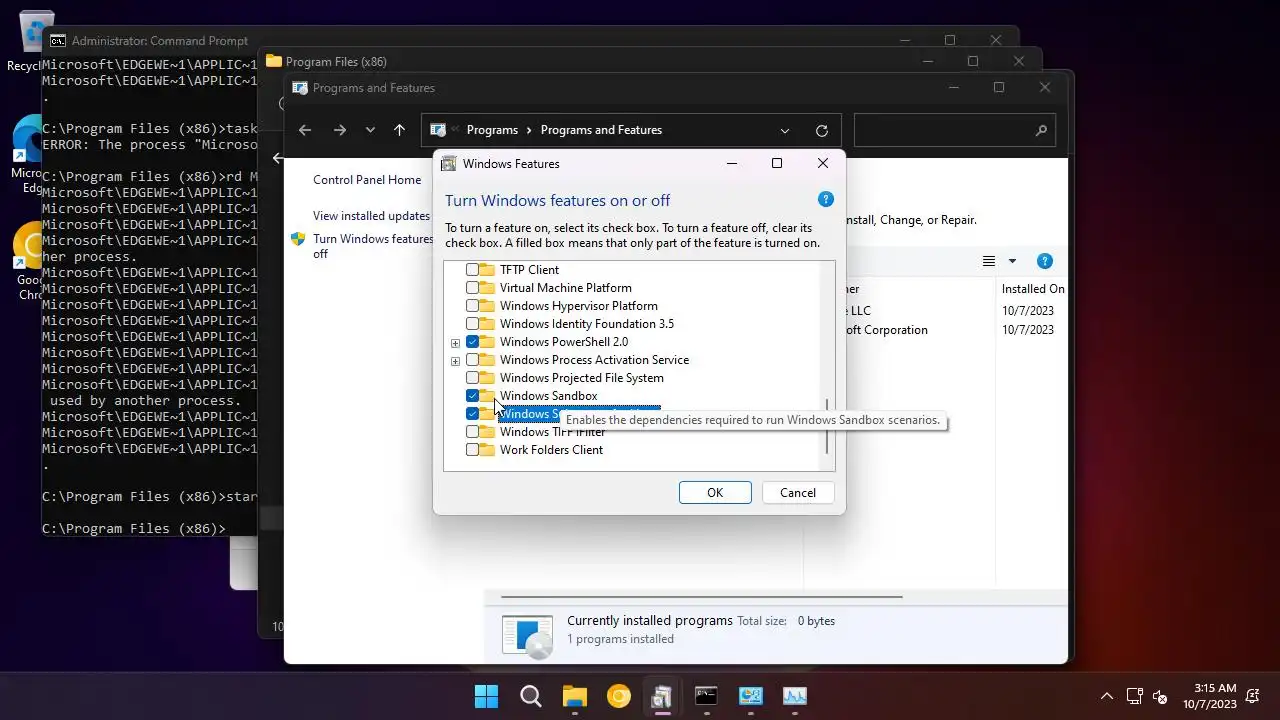The width and height of the screenshot is (1280, 720).
Task: Select the Microsoft Edge desktop shortcut
Action: tap(28, 155)
